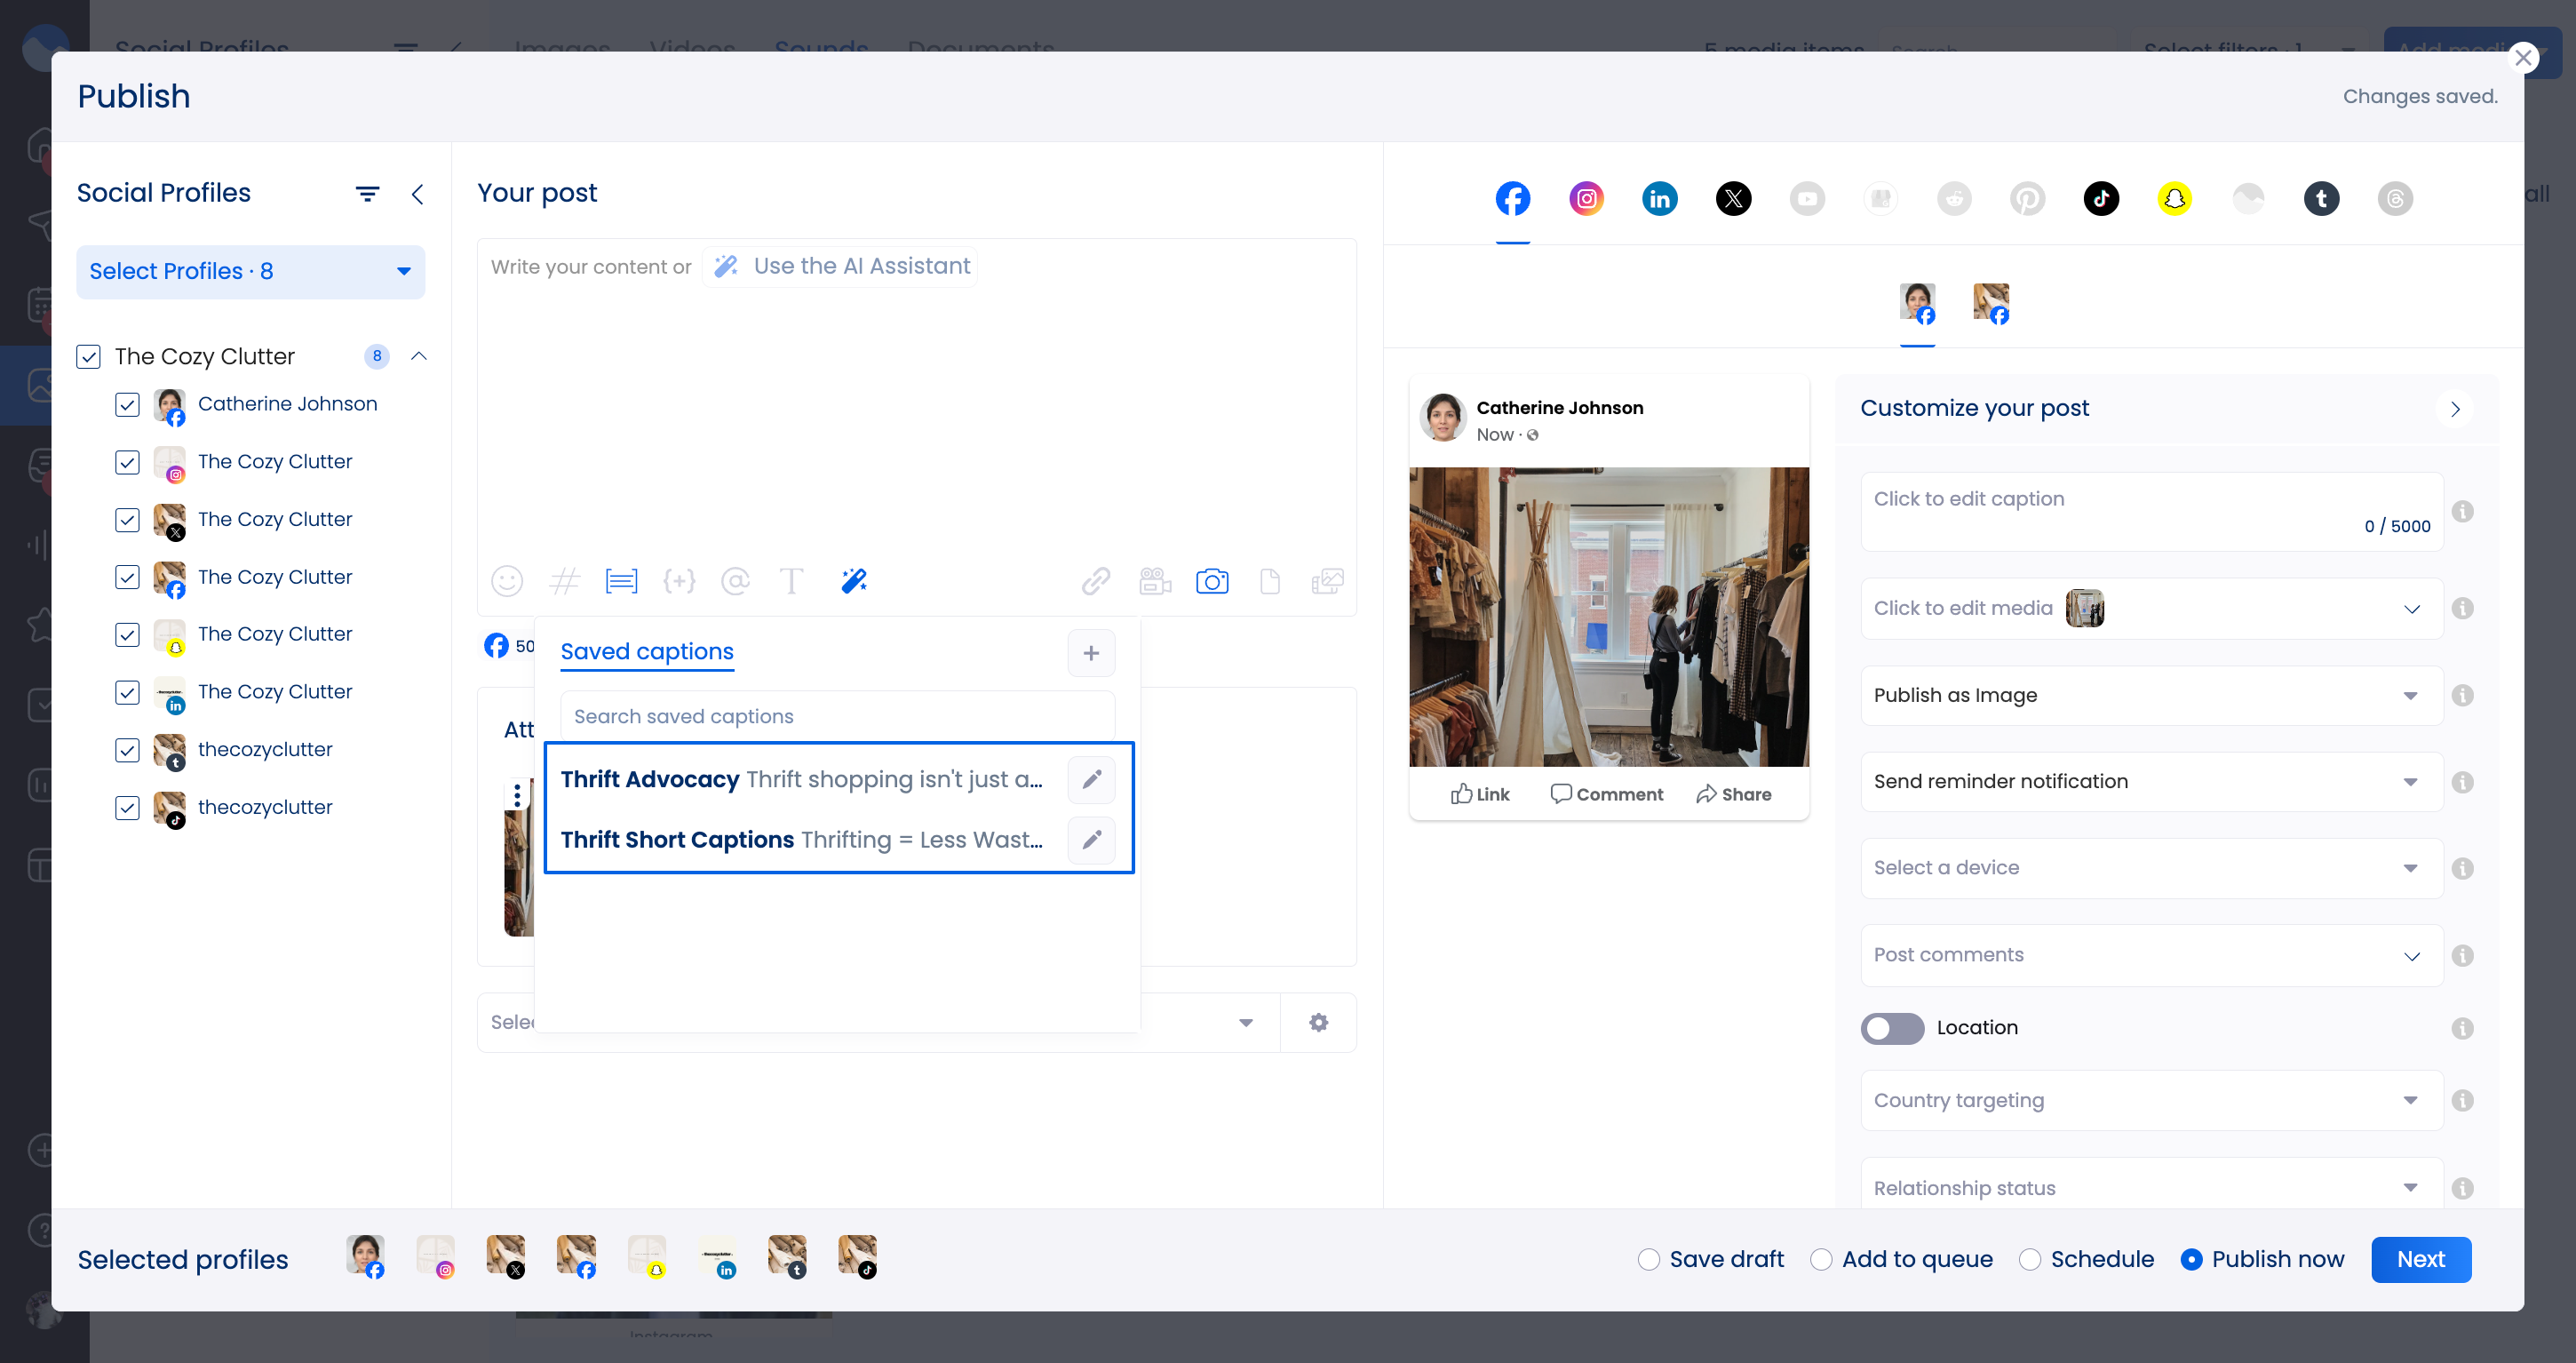
Task: Select the Publish now option
Action: click(x=2192, y=1259)
